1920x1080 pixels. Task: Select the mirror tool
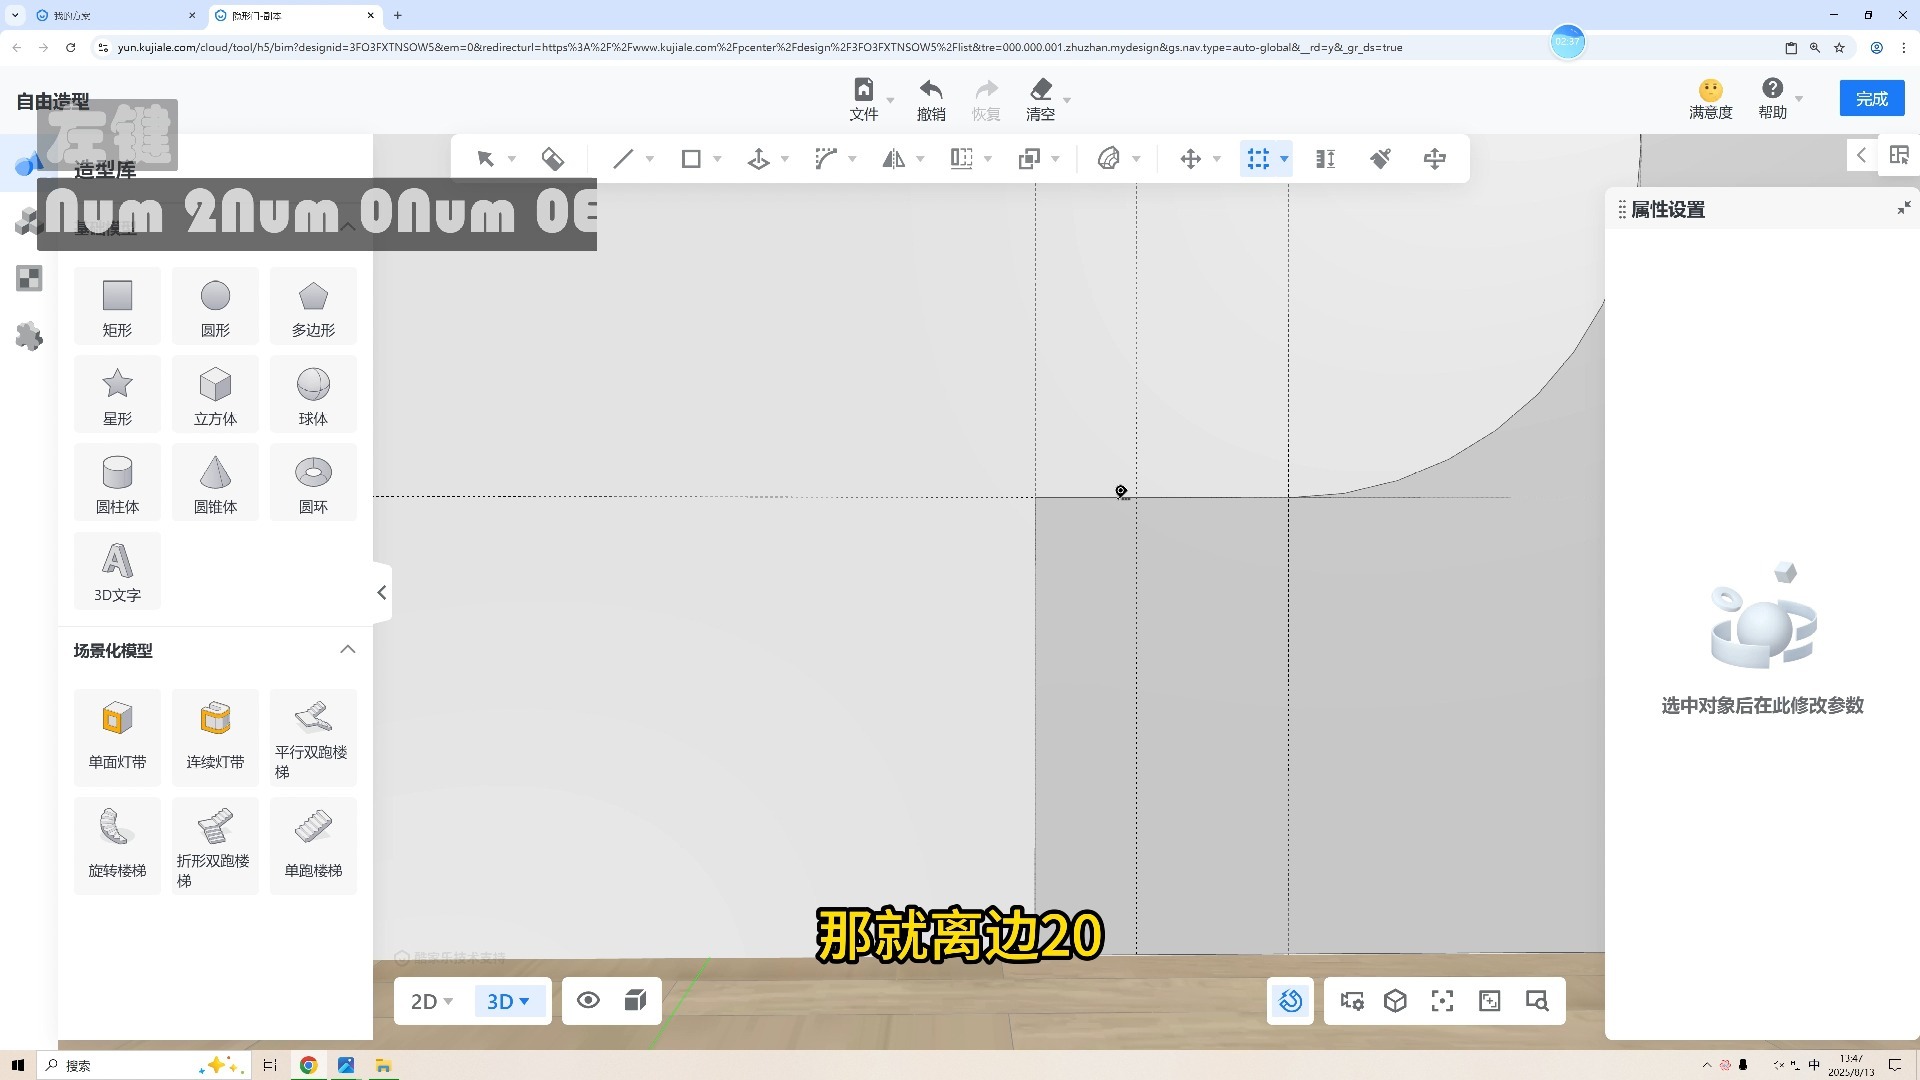click(893, 159)
